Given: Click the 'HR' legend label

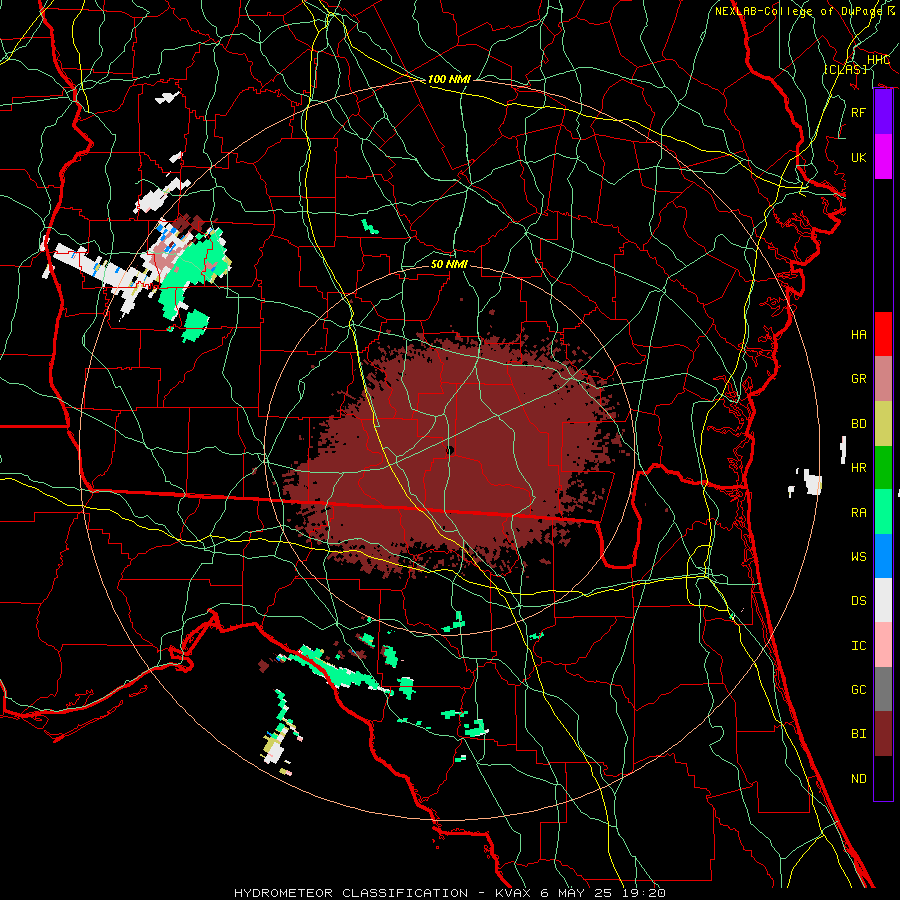Looking at the screenshot, I should tap(859, 468).
